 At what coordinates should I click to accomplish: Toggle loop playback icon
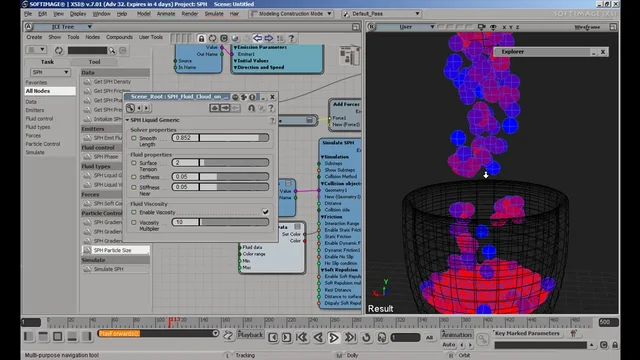[x=367, y=338]
